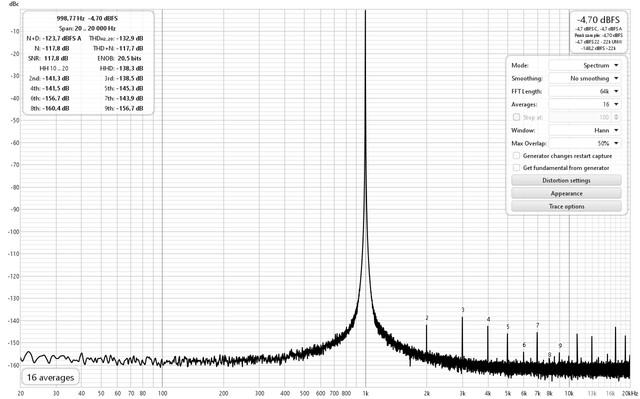This screenshot has height=399, width=640.
Task: Click the harmonic marker labeled 2
Action: (427, 318)
